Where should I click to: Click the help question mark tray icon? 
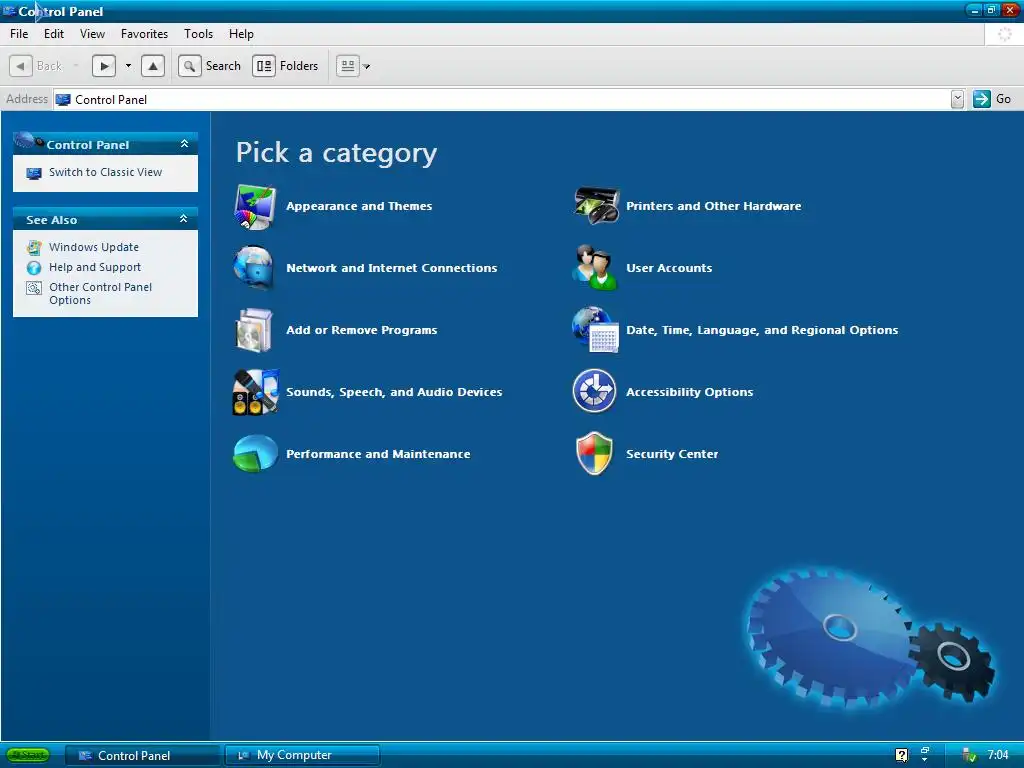coord(902,756)
